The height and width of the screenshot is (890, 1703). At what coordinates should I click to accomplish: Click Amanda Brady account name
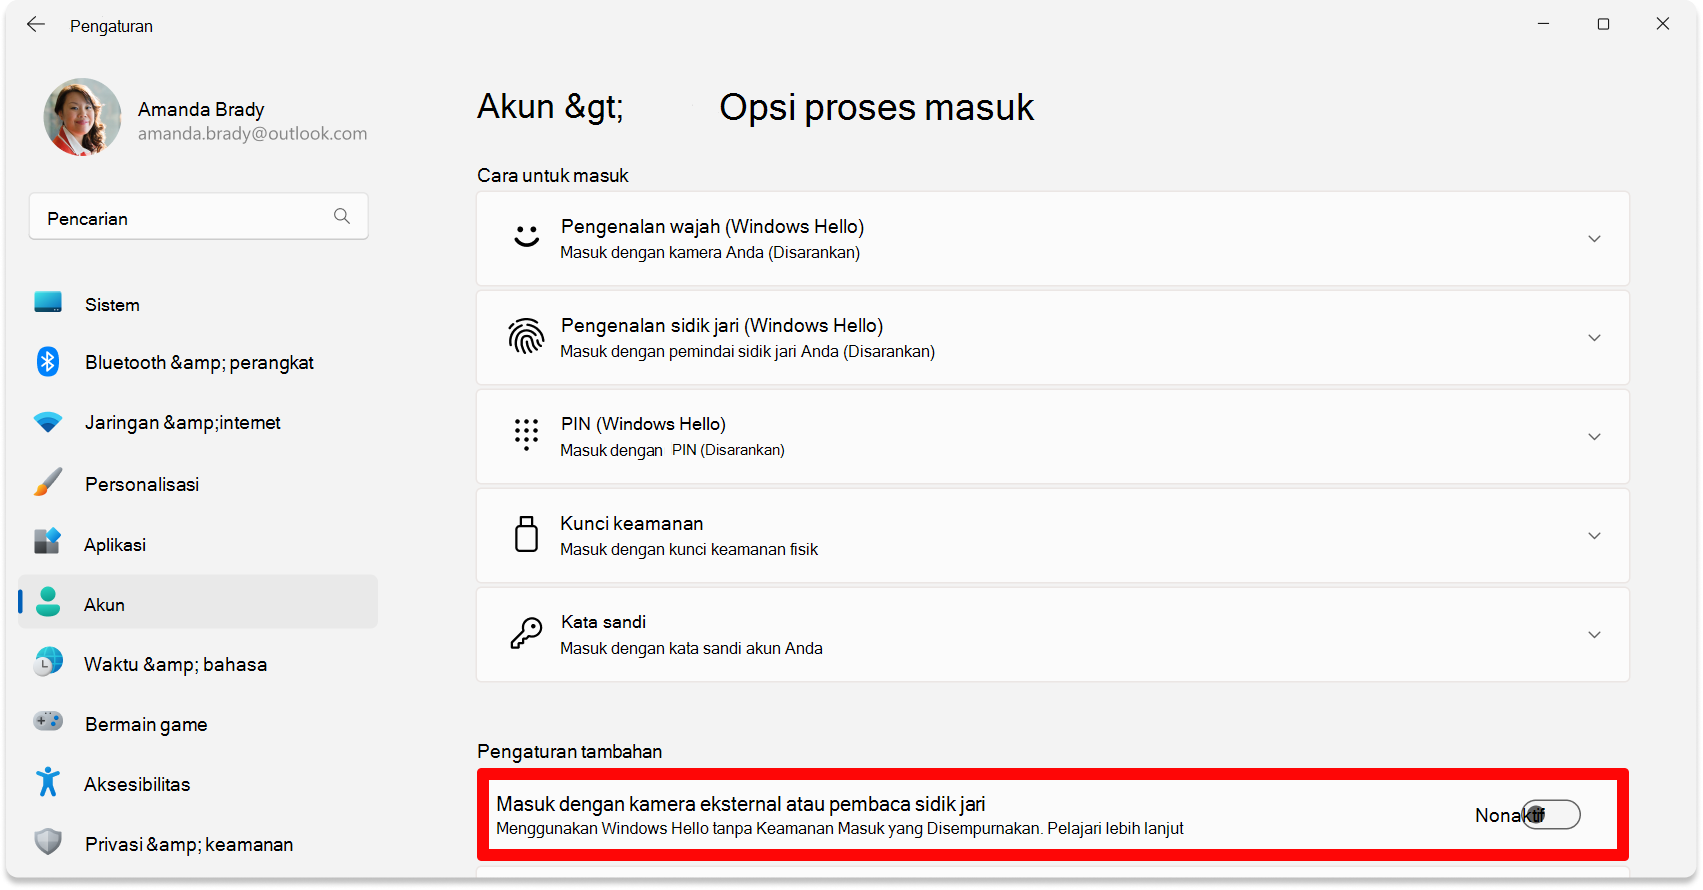201,109
